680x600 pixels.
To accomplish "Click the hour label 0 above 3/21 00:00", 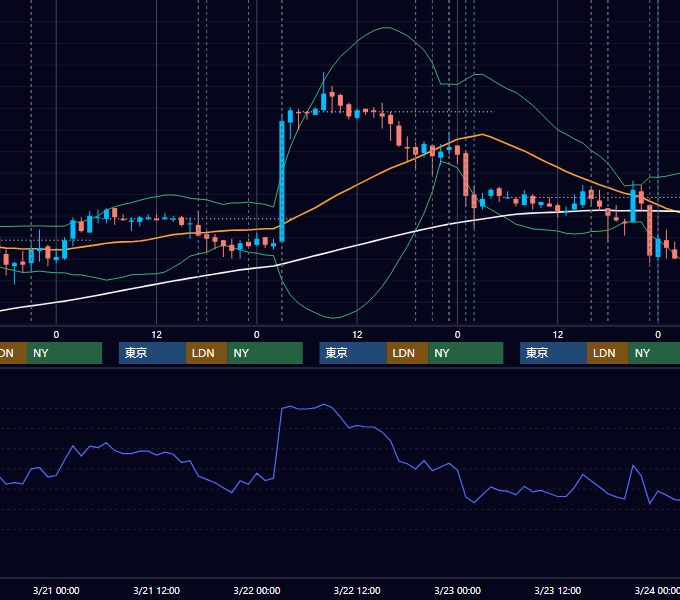I will click(x=56, y=335).
